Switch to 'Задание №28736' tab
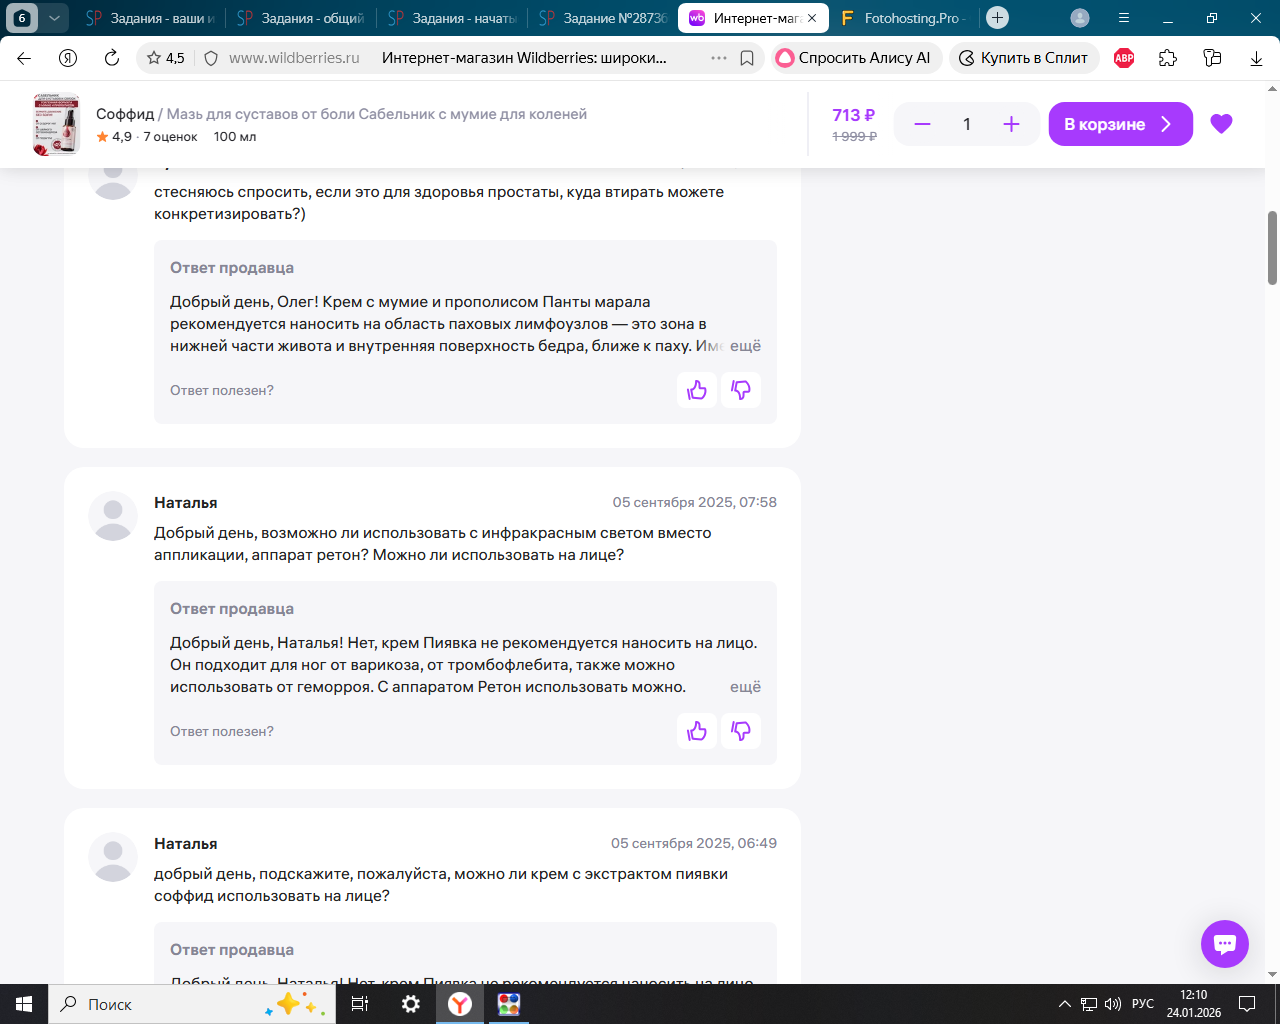Viewport: 1280px width, 1024px height. coord(603,18)
